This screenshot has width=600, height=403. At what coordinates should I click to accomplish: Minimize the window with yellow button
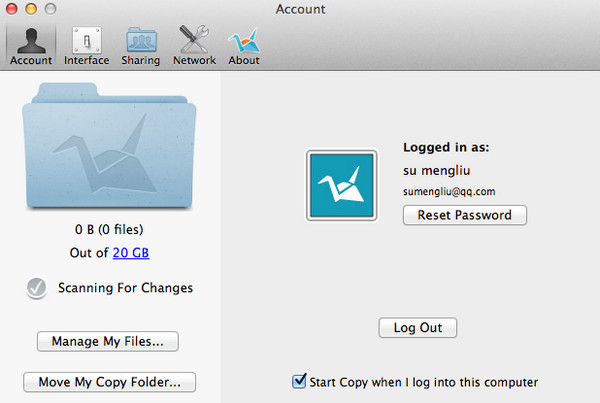coord(31,8)
